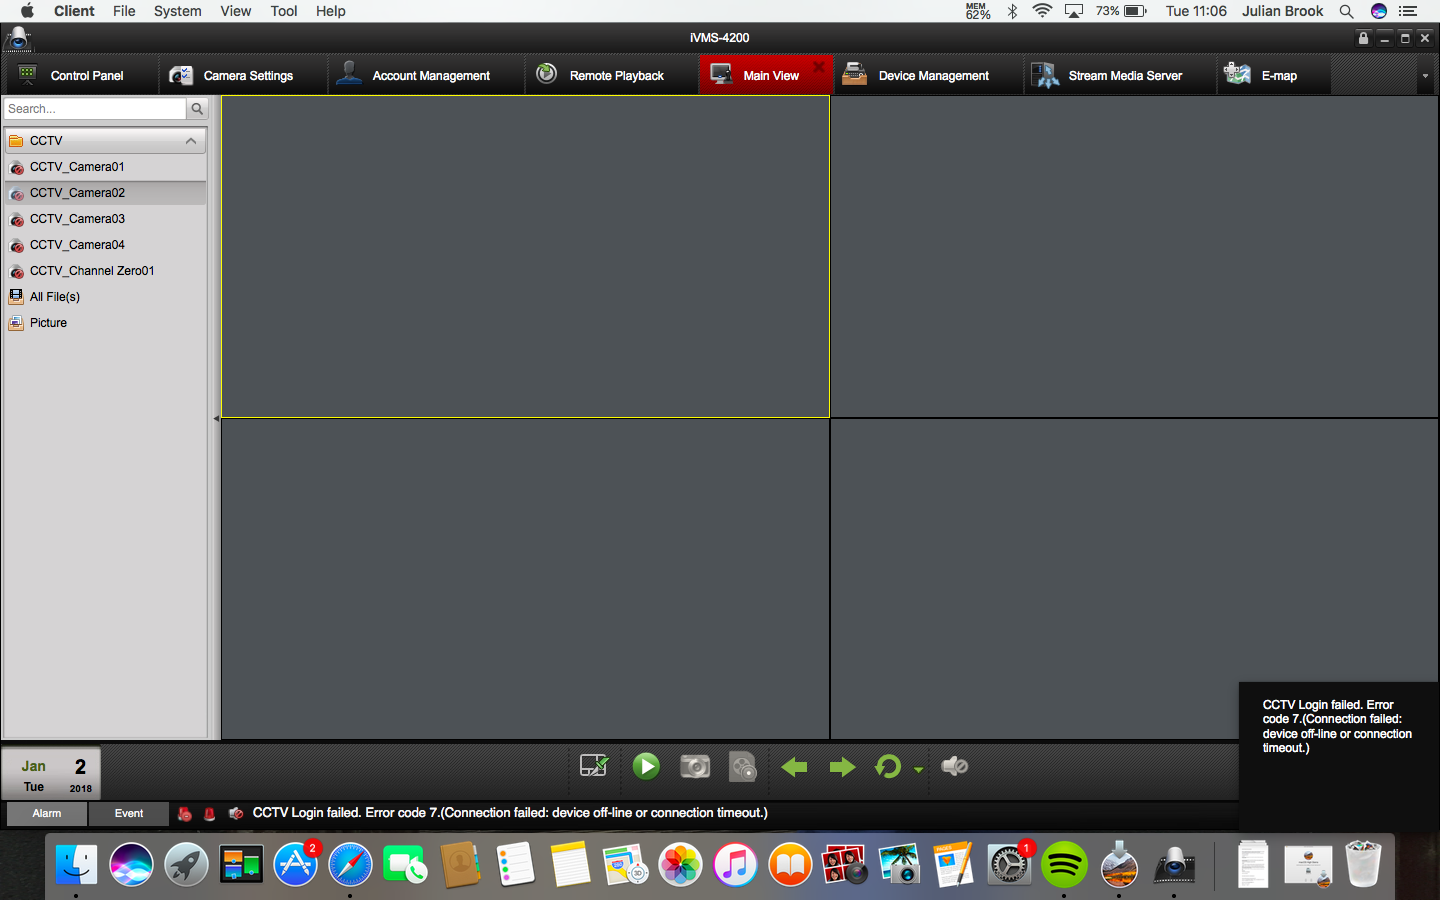1440x900 pixels.
Task: Toggle the audio mute speaker icon
Action: point(955,767)
